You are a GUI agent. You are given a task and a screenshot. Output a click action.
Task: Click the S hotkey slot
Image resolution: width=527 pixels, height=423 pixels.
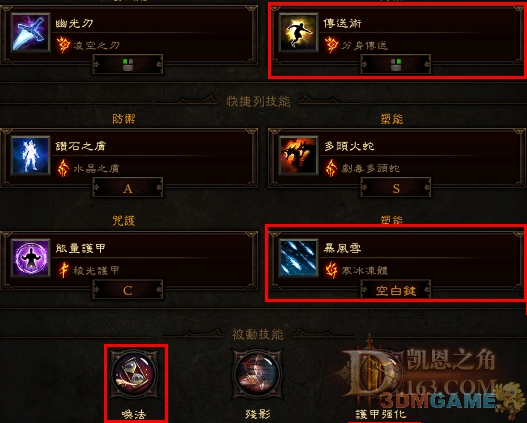coord(396,187)
